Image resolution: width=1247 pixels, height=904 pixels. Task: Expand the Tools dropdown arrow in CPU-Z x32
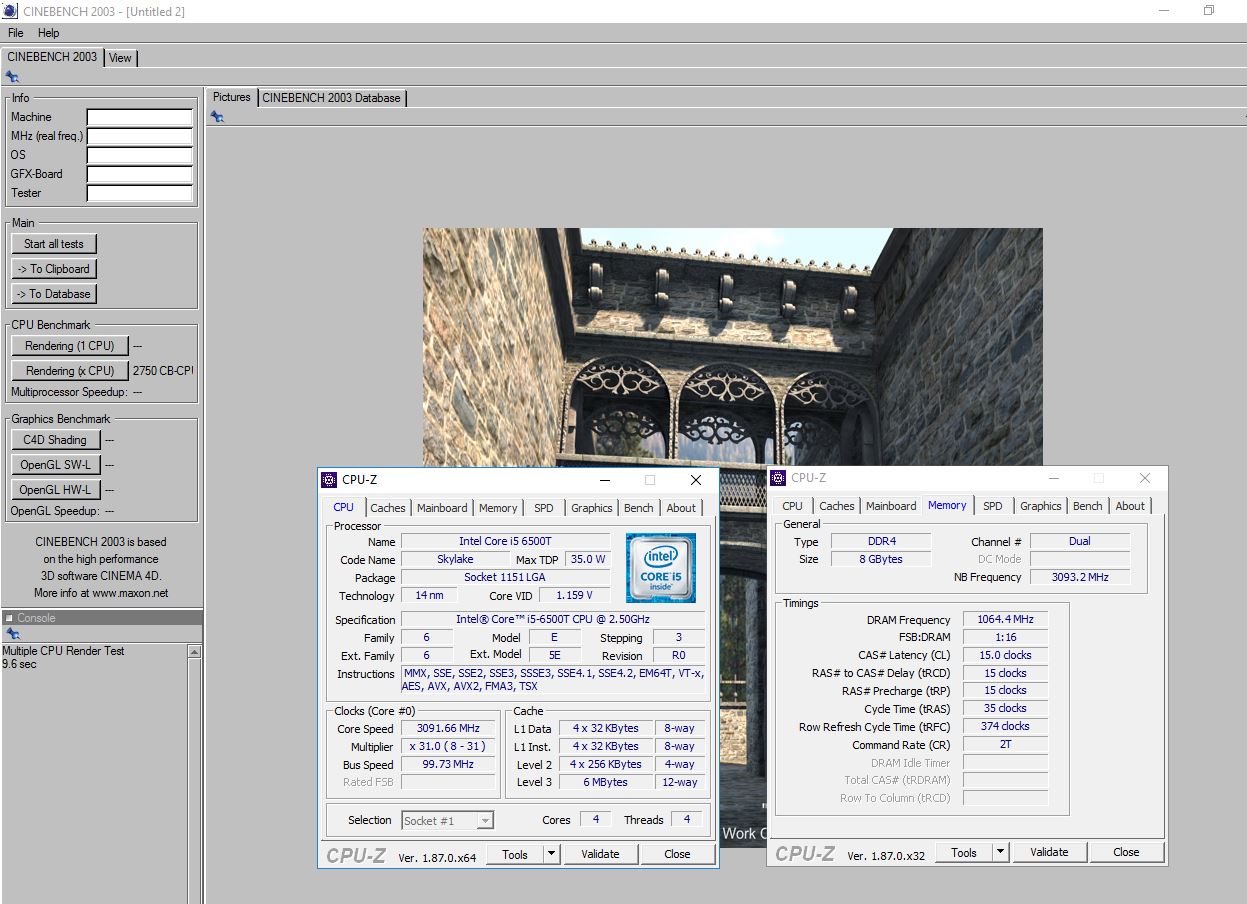pos(1000,852)
